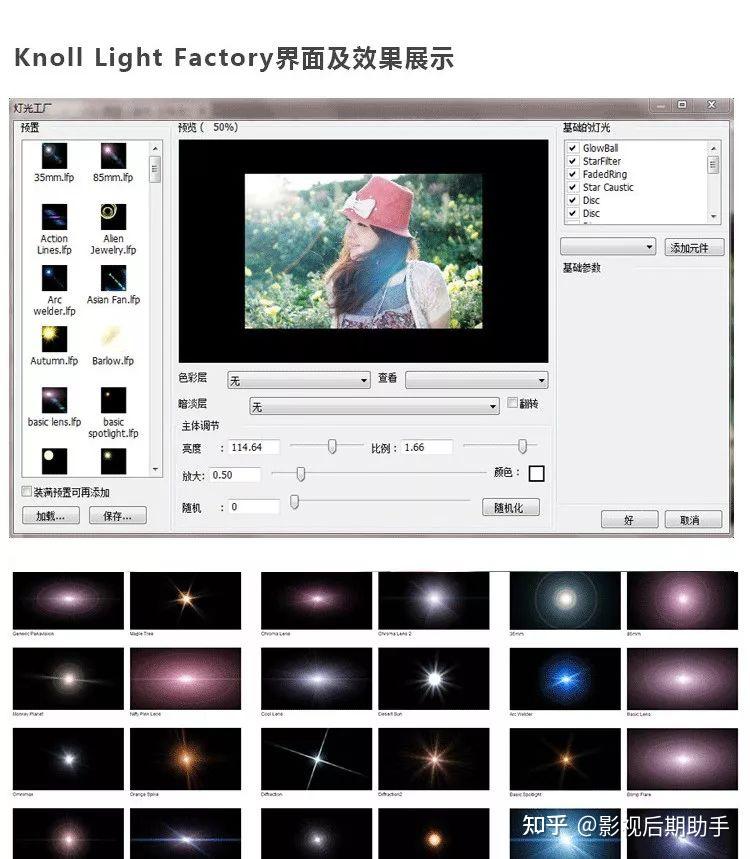Click the 添加元件 button
This screenshot has width=750, height=859.
(x=694, y=247)
